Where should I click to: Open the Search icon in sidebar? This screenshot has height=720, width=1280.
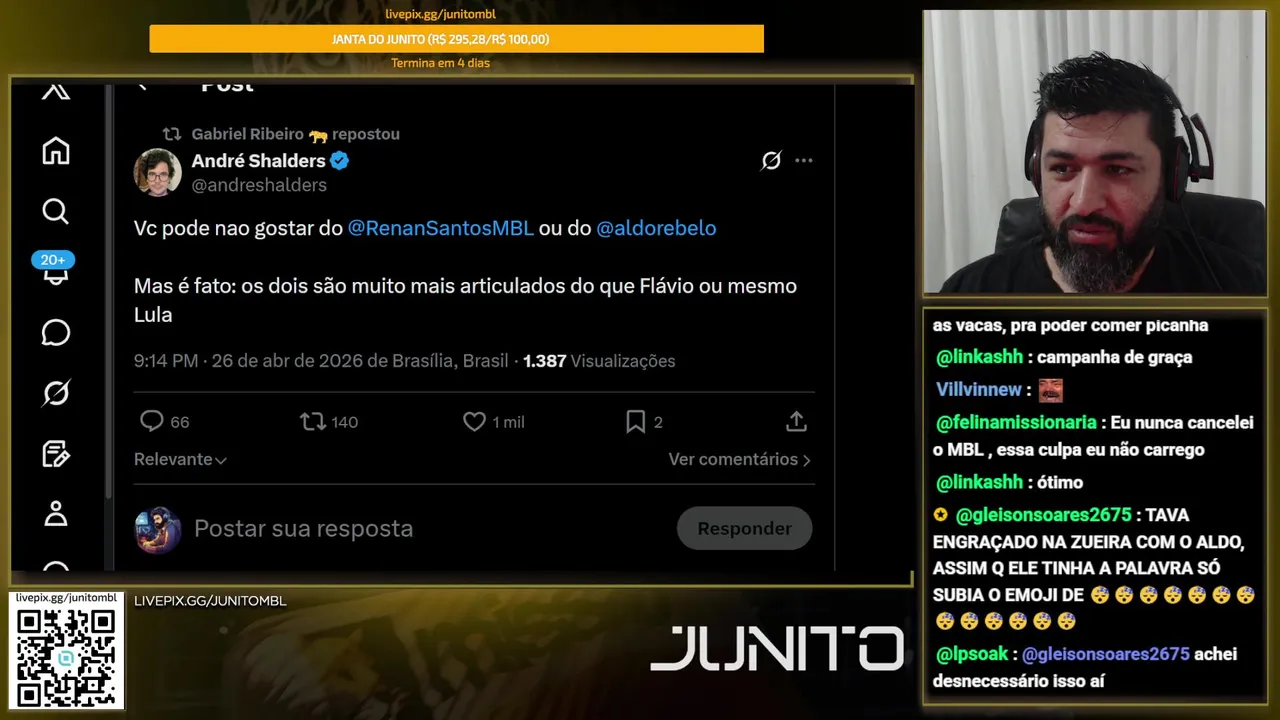click(x=56, y=211)
